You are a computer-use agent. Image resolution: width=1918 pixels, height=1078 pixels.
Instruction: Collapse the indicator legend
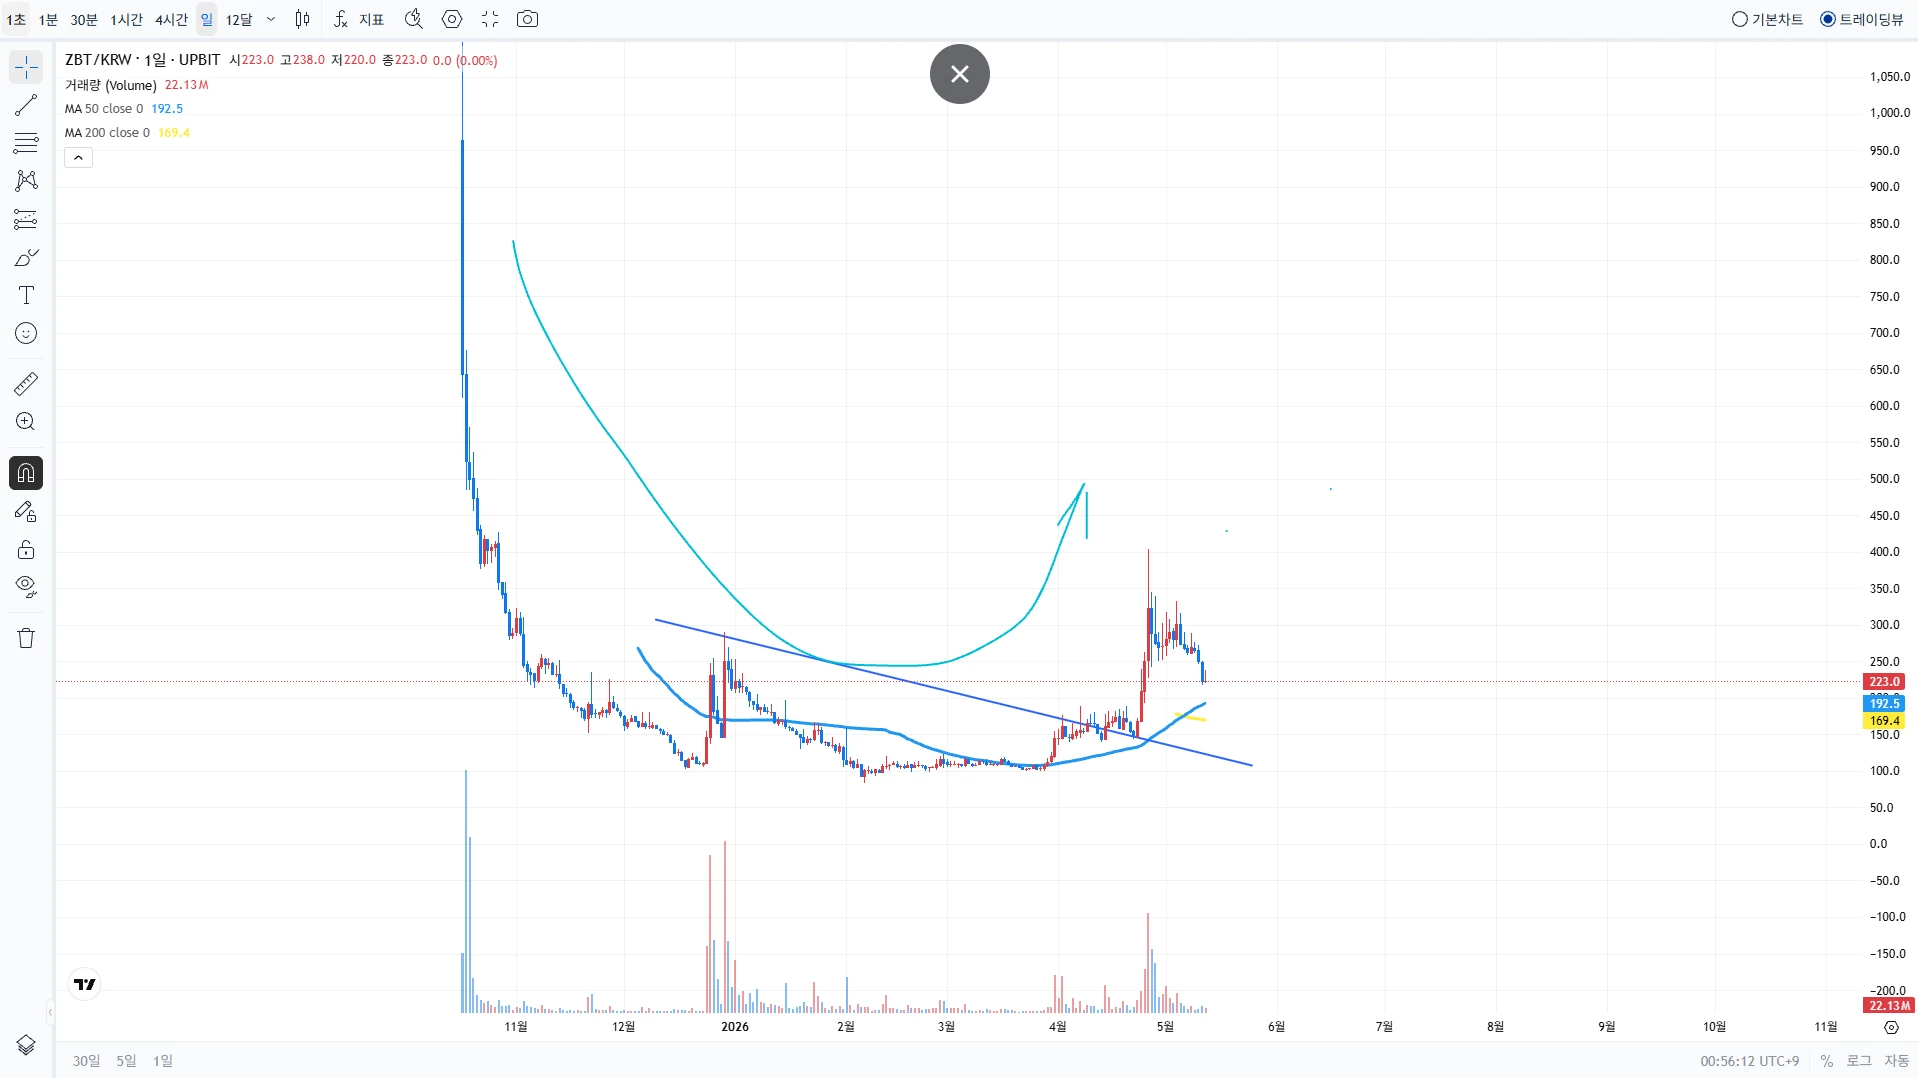78,158
